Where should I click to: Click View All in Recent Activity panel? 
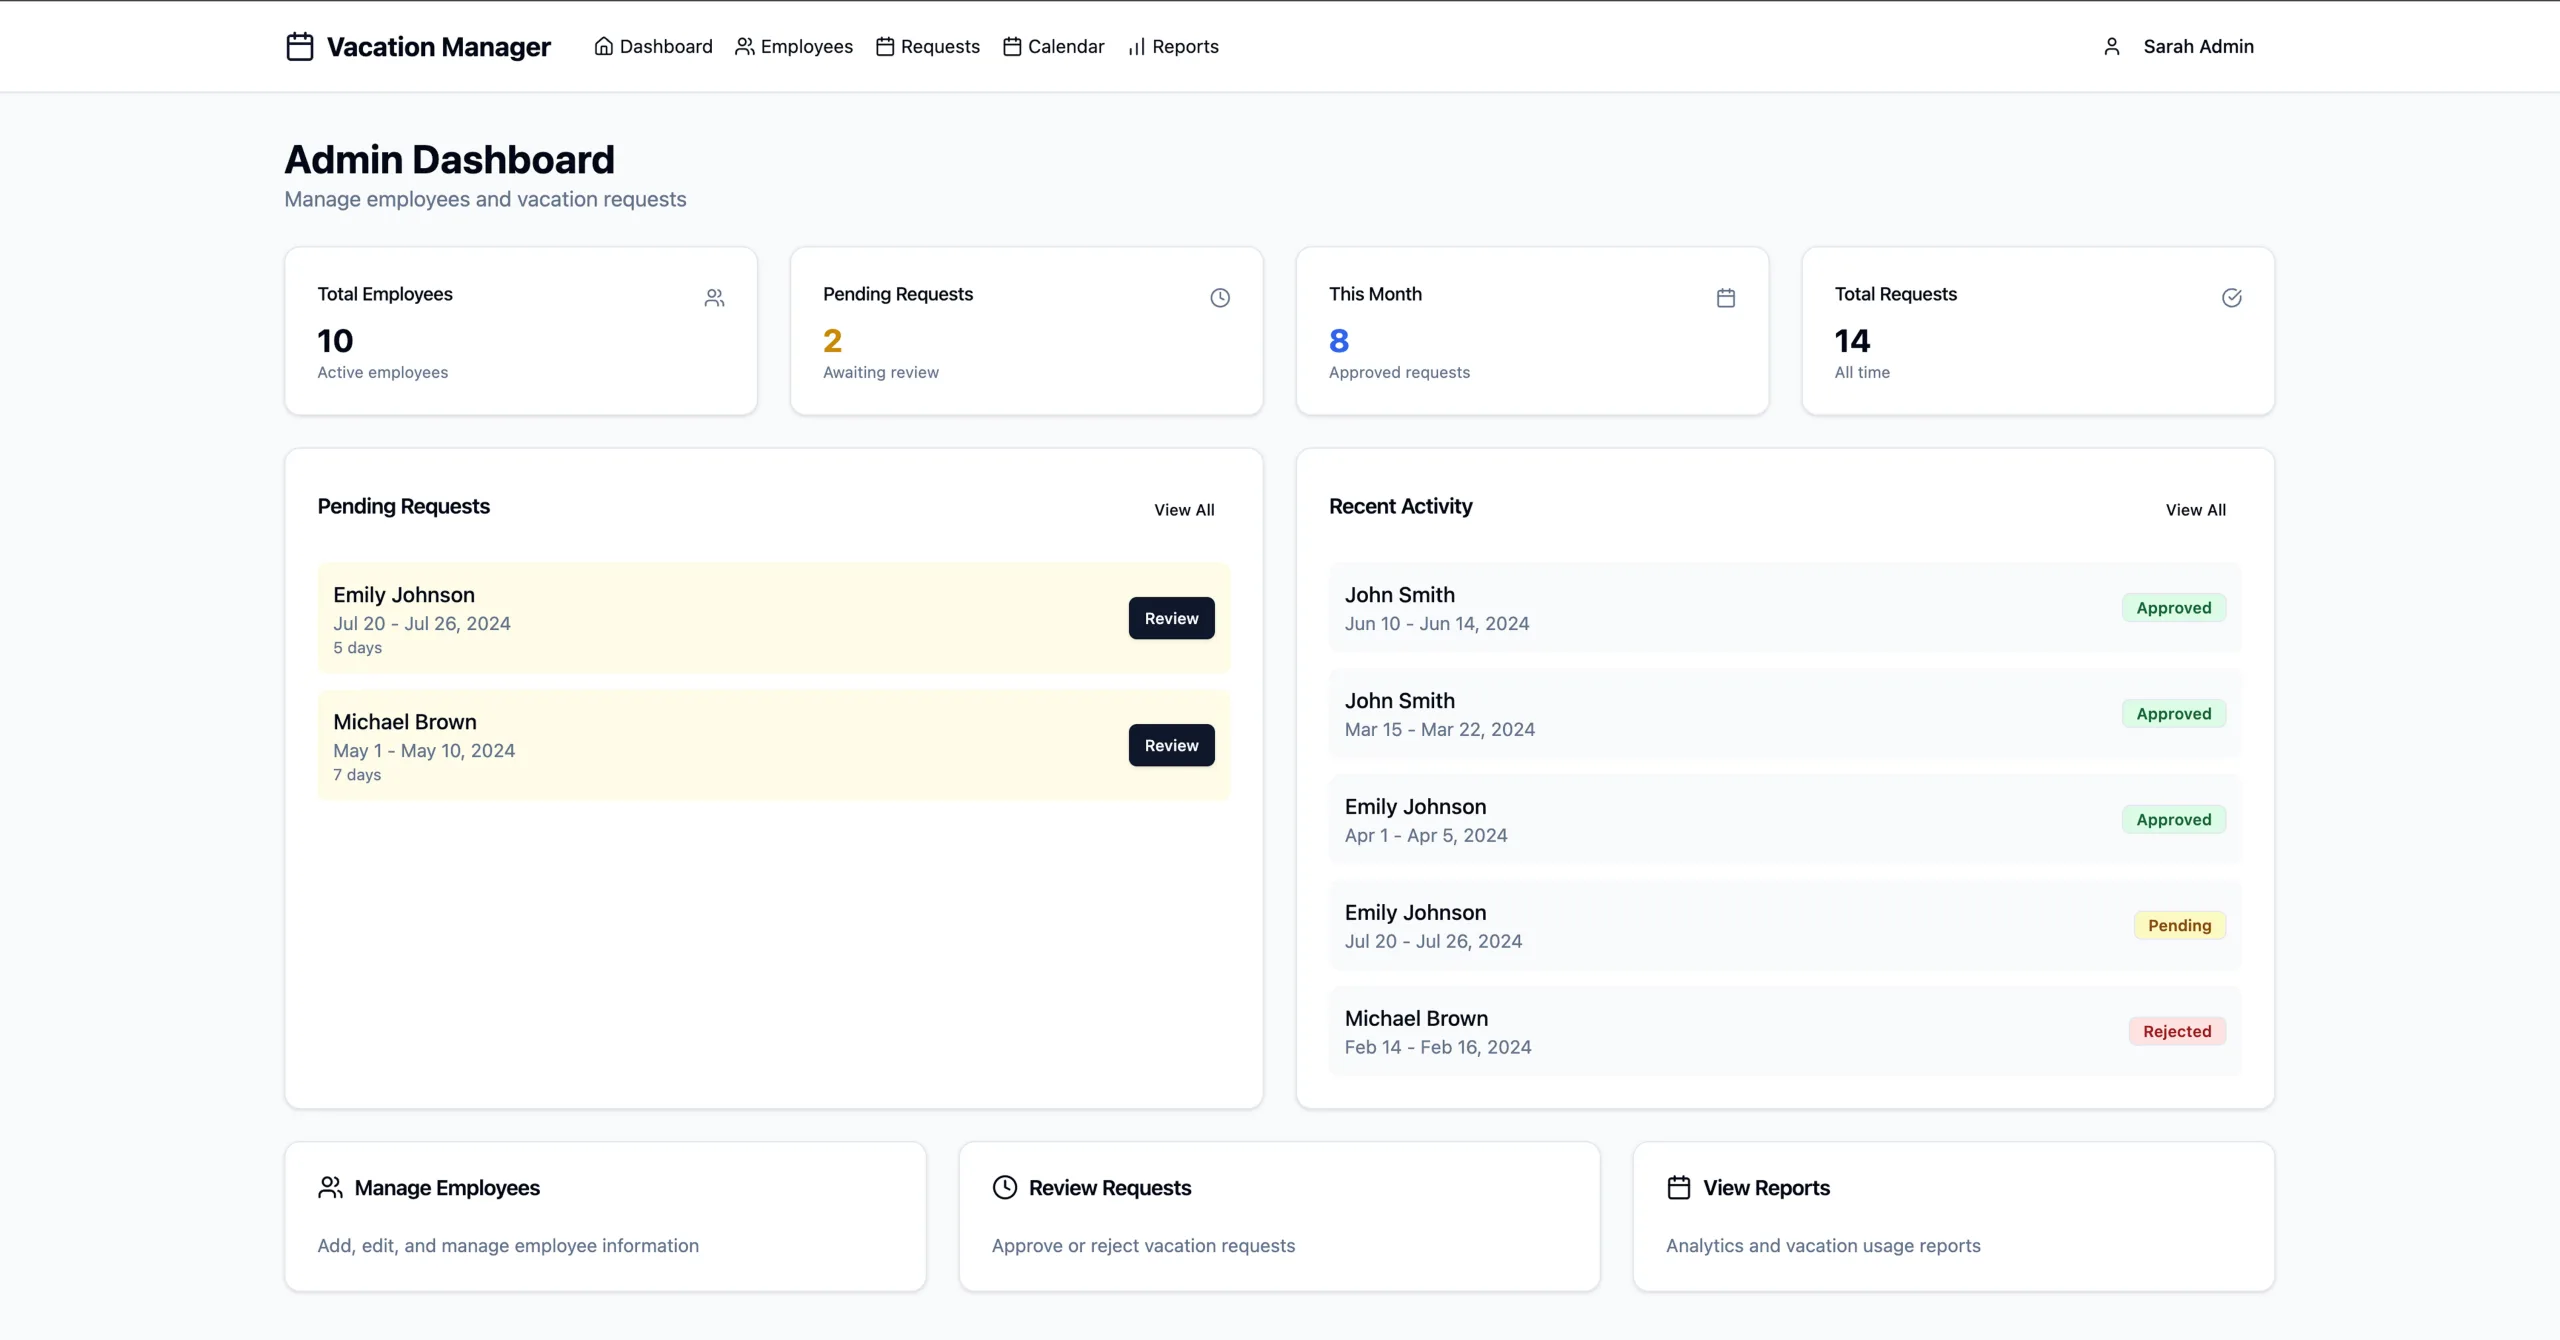2195,510
